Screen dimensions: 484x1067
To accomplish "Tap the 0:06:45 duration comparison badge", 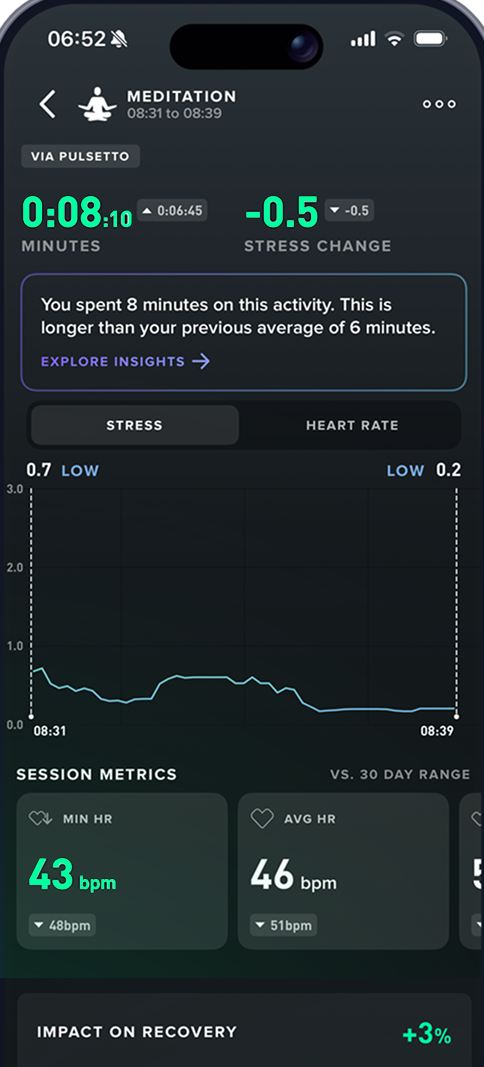I will [x=172, y=210].
